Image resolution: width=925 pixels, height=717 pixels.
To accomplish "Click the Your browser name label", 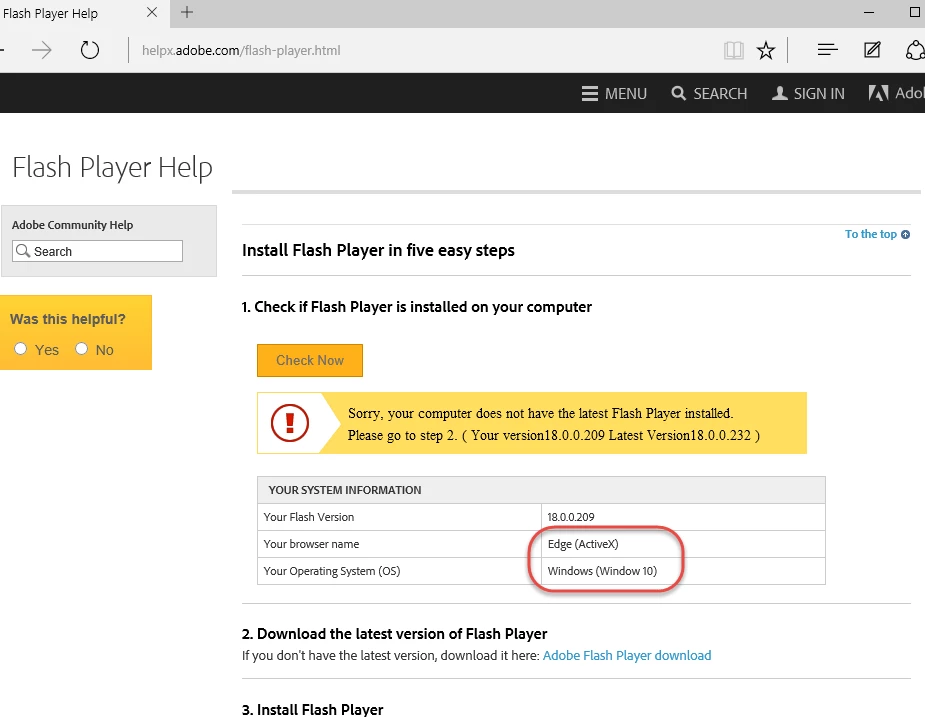I will tap(311, 544).
